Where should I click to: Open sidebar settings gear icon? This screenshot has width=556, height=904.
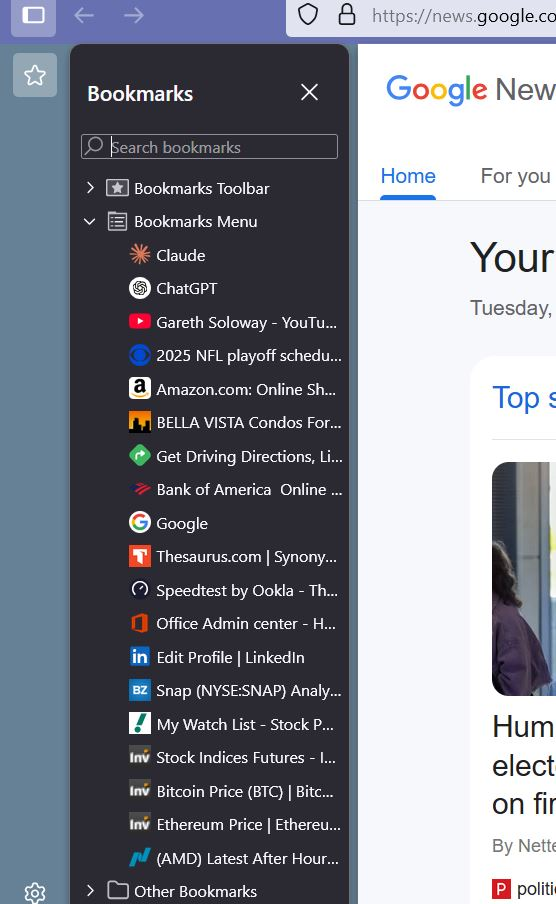35,892
